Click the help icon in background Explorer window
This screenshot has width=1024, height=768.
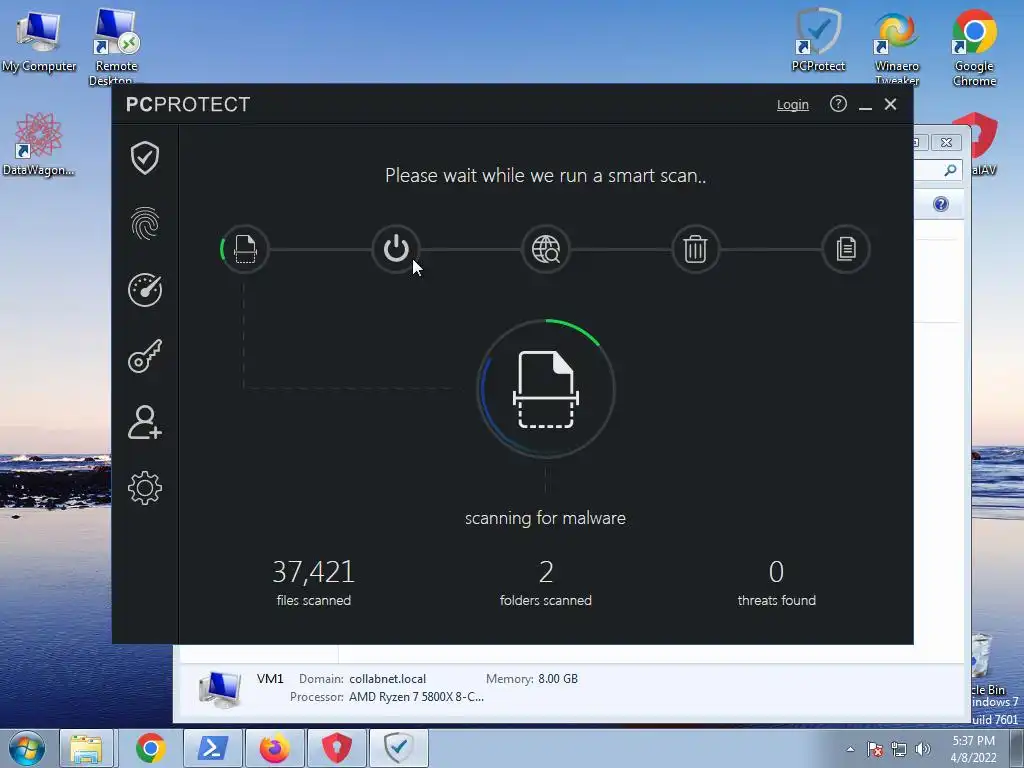tap(940, 204)
